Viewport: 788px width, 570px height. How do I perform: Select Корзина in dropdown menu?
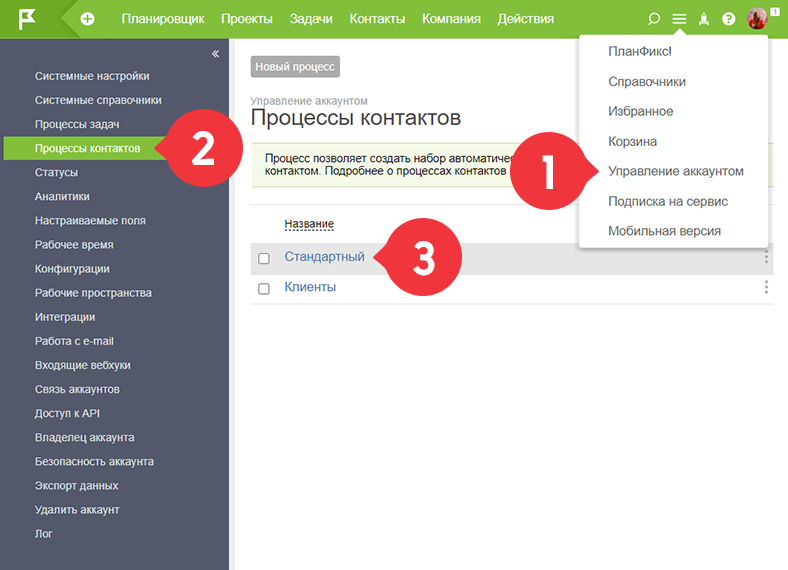click(x=632, y=141)
